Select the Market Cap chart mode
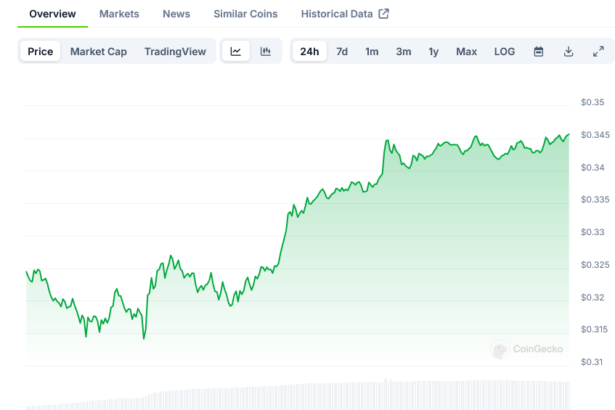 click(x=98, y=51)
